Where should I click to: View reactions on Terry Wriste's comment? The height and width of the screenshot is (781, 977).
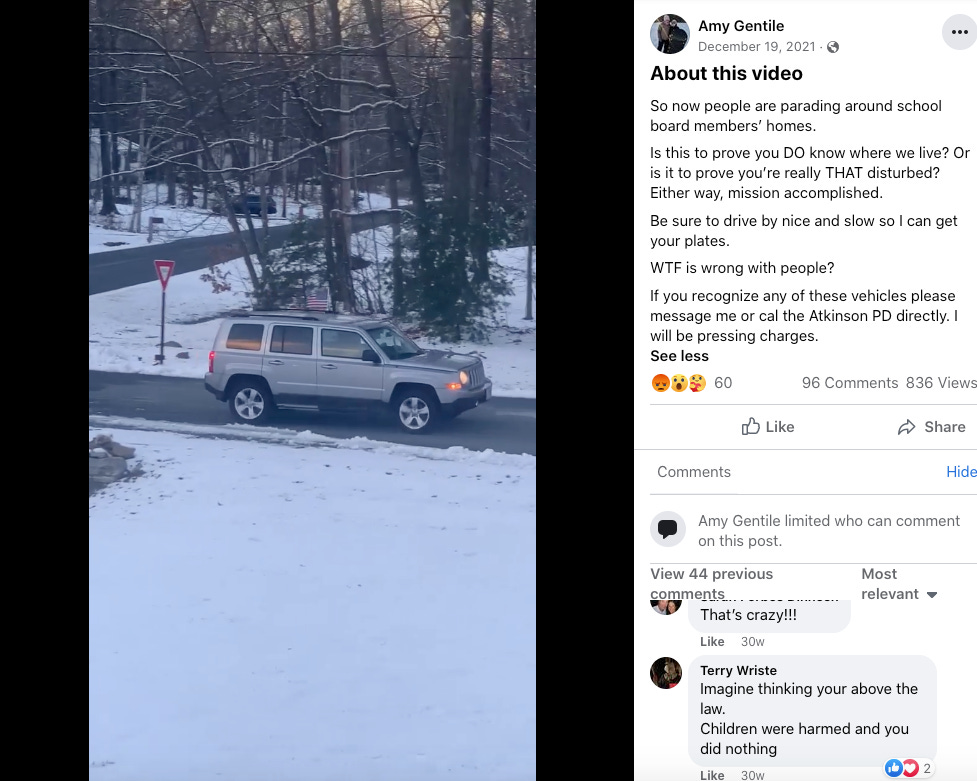tap(908, 768)
